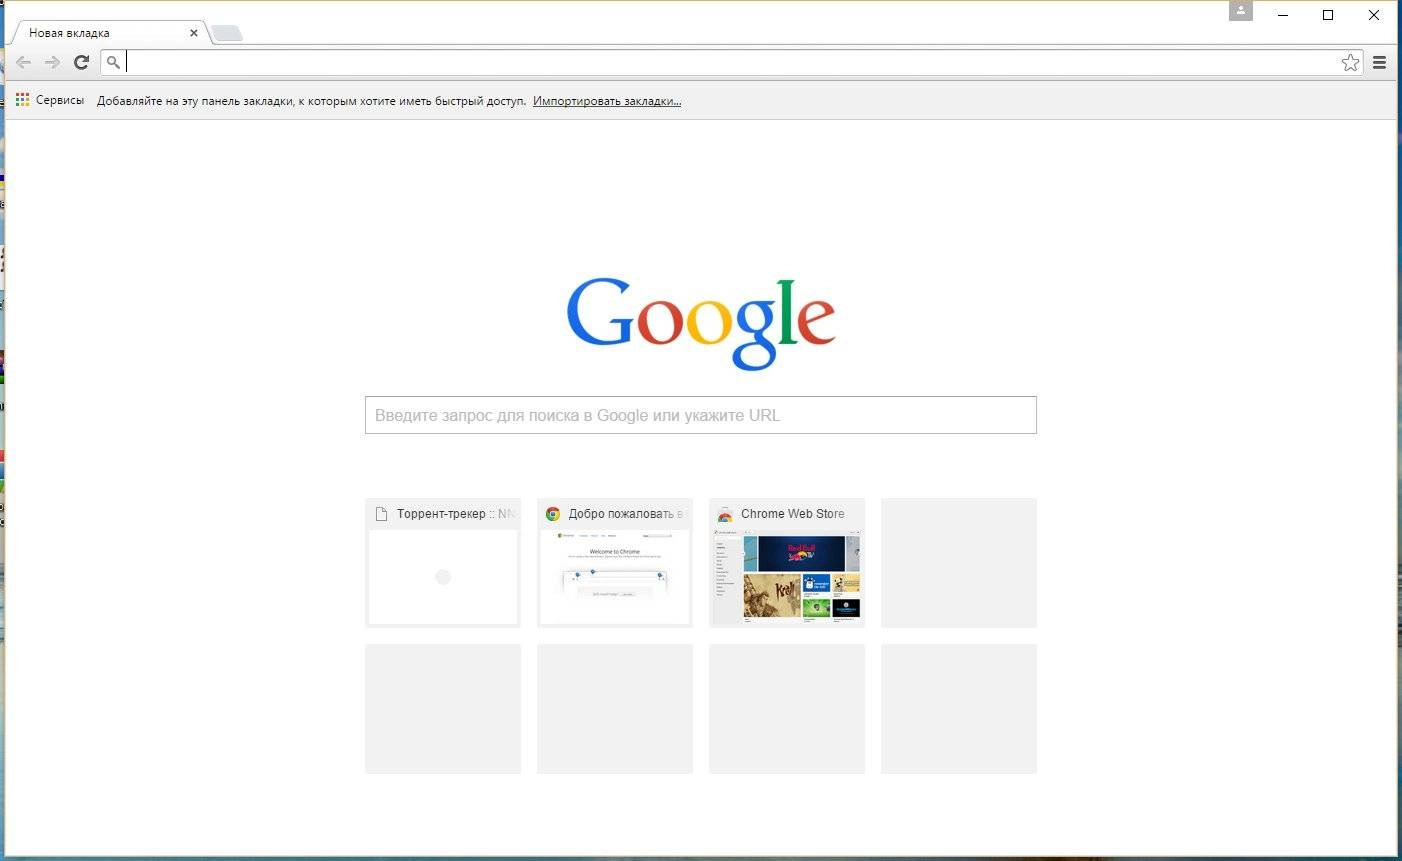The image size is (1402, 861).
Task: Click the Chrome icon on Добро пожаловать tile
Action: click(553, 514)
